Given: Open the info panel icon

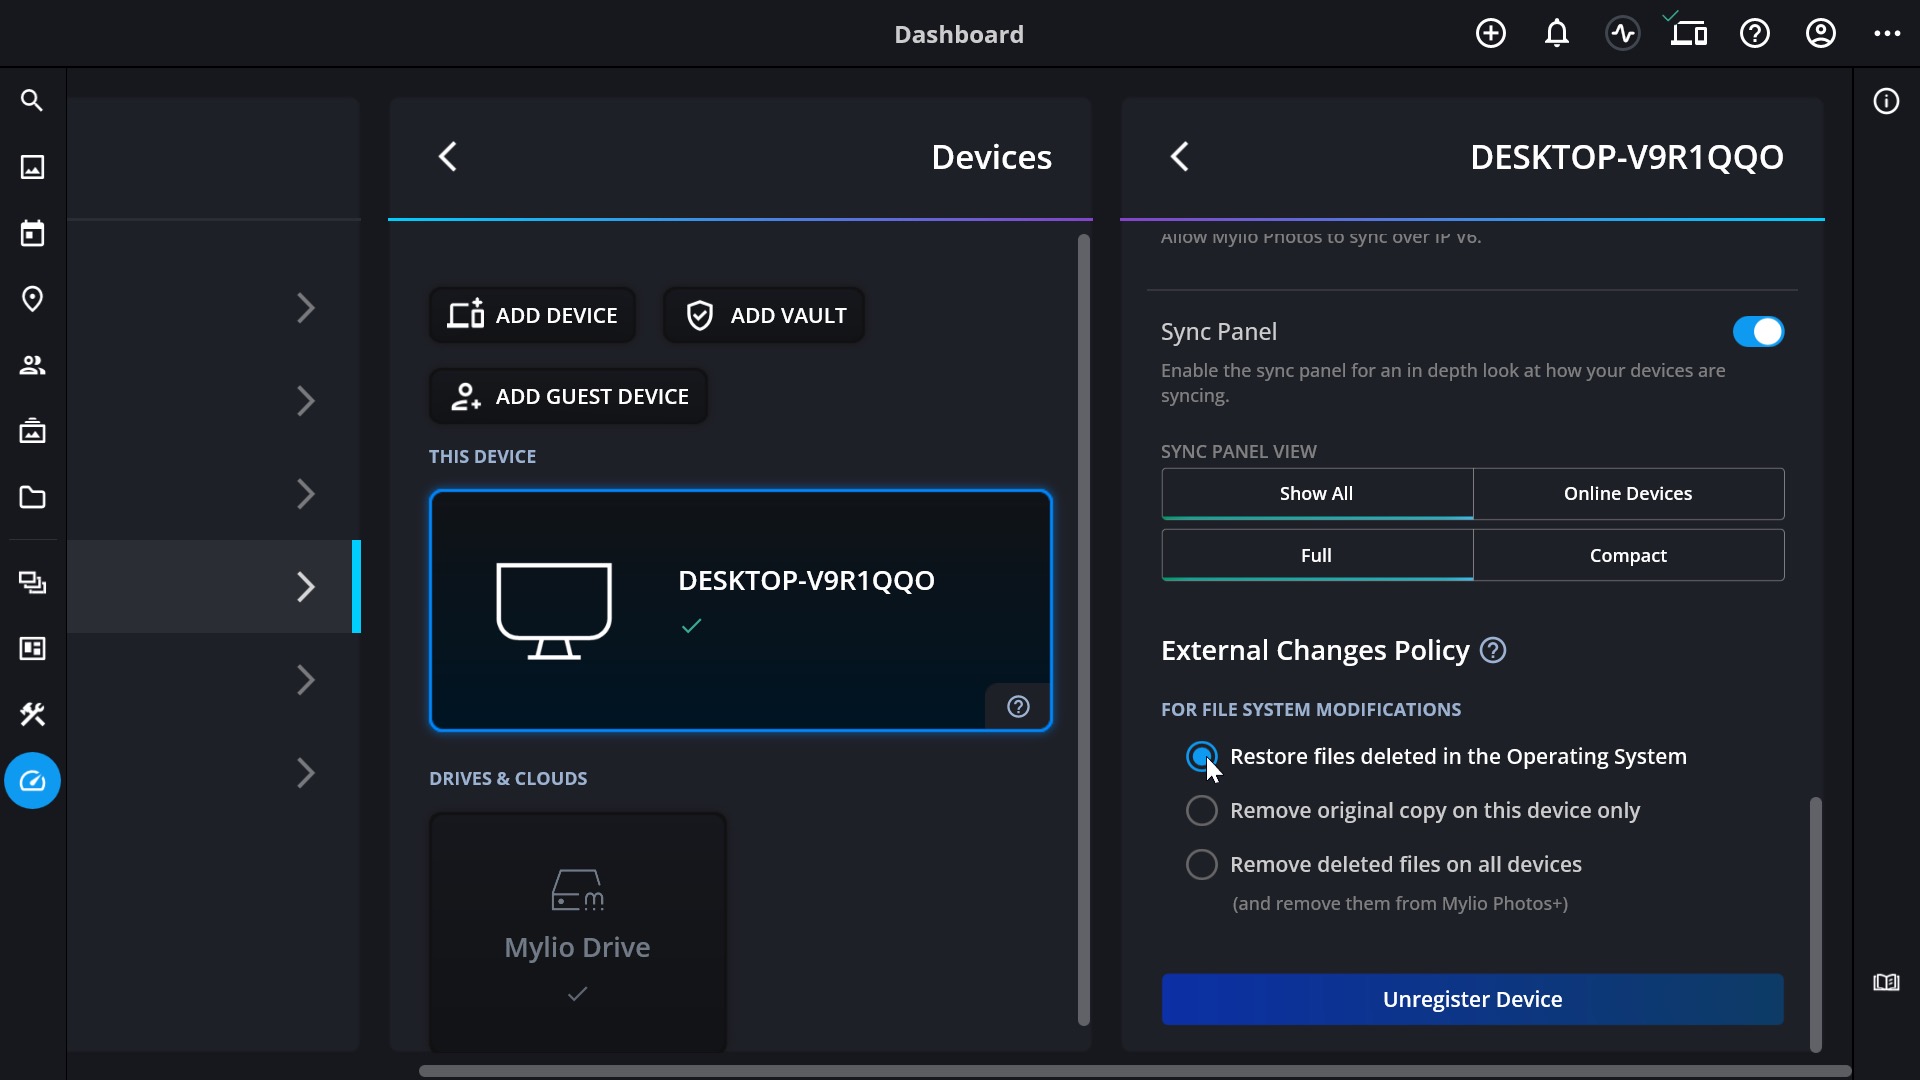Looking at the screenshot, I should pyautogui.click(x=1886, y=101).
